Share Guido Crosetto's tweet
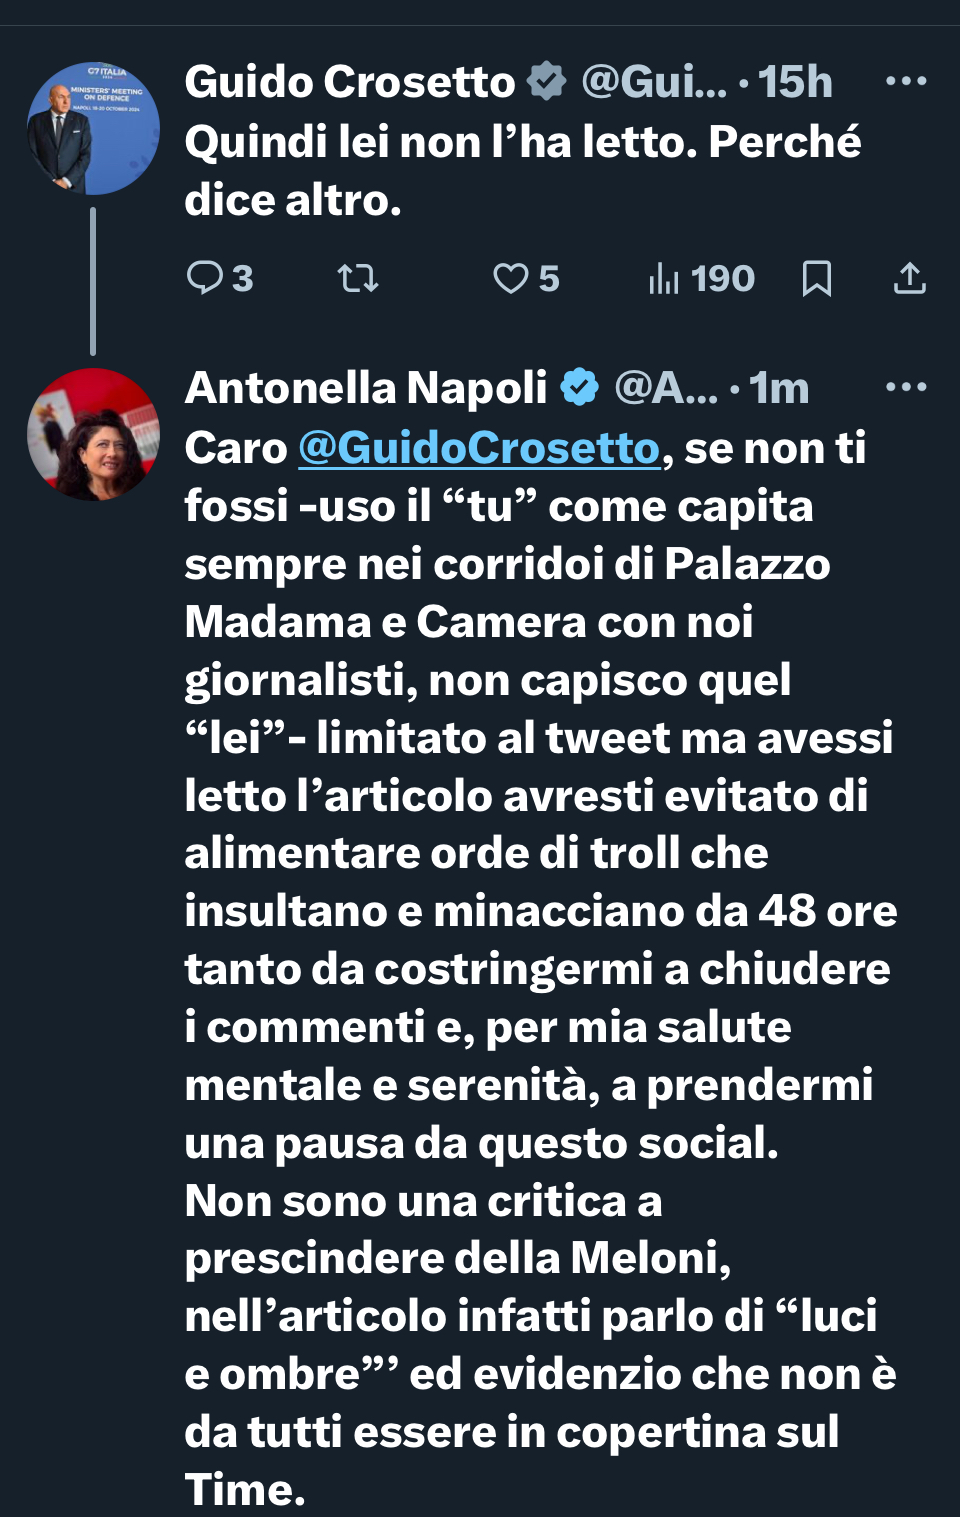 pyautogui.click(x=909, y=278)
